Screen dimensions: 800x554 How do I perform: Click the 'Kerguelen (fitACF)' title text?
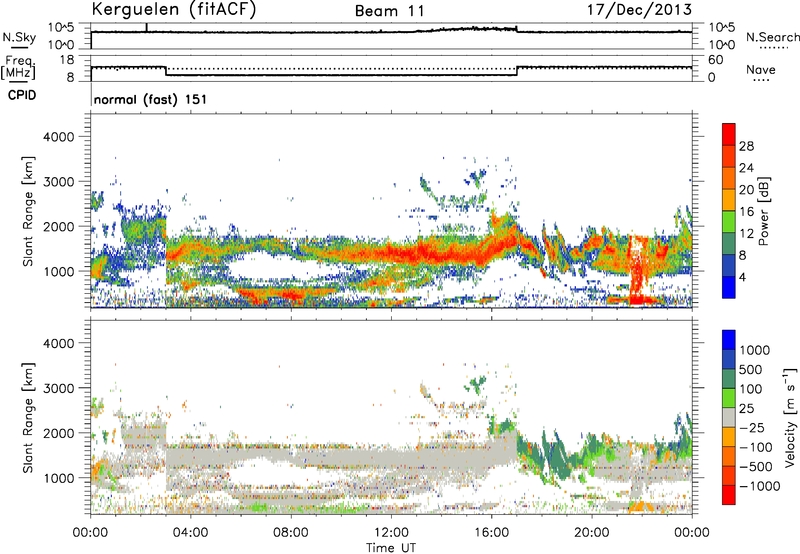[173, 10]
